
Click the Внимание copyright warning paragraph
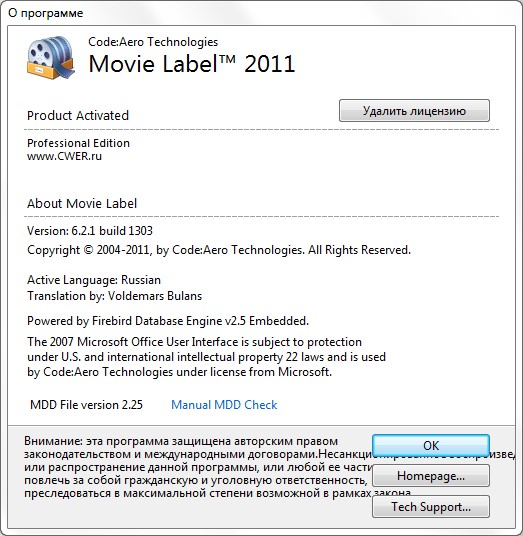point(198,467)
